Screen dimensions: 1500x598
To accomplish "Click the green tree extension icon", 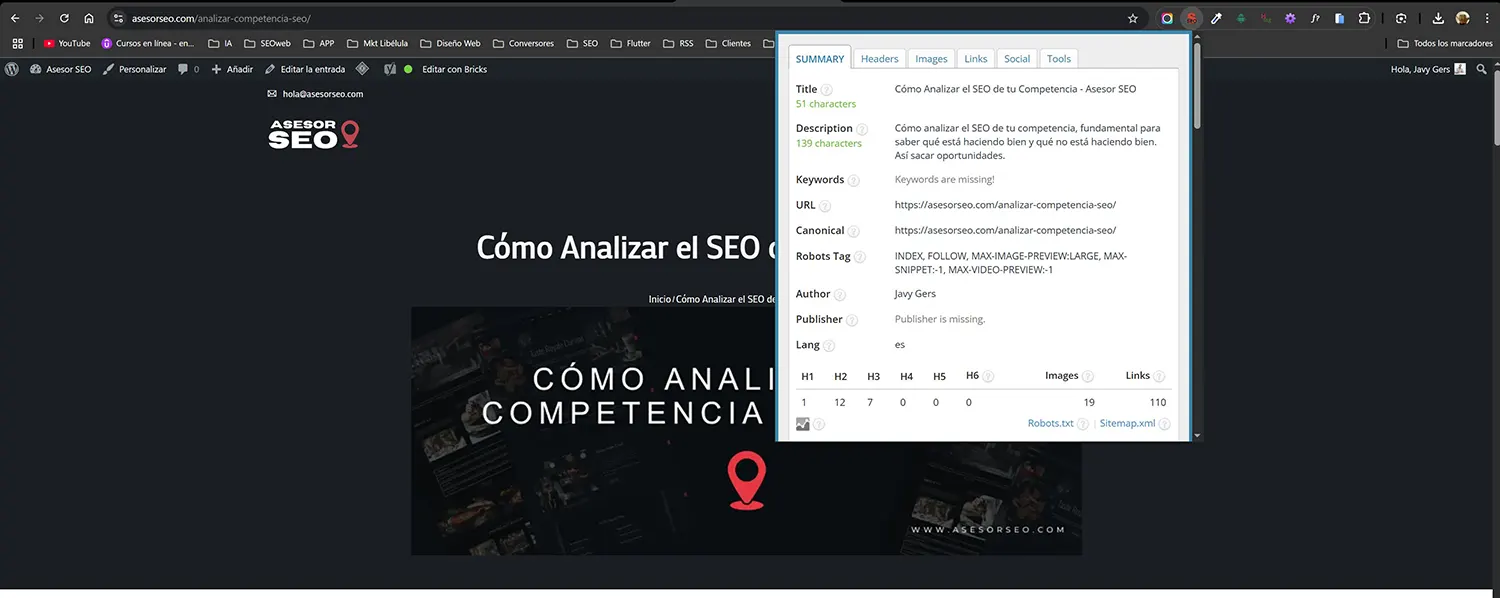I will tap(1241, 17).
